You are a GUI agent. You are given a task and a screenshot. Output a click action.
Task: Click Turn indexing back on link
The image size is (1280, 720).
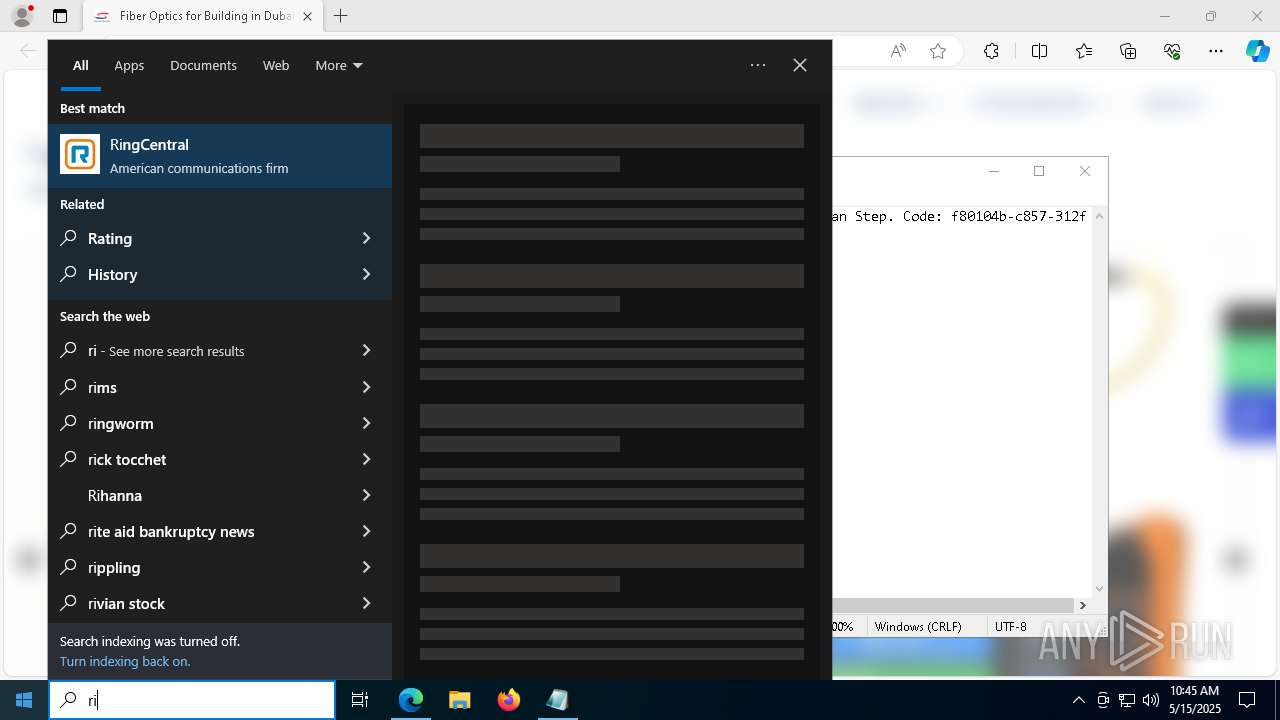(125, 661)
